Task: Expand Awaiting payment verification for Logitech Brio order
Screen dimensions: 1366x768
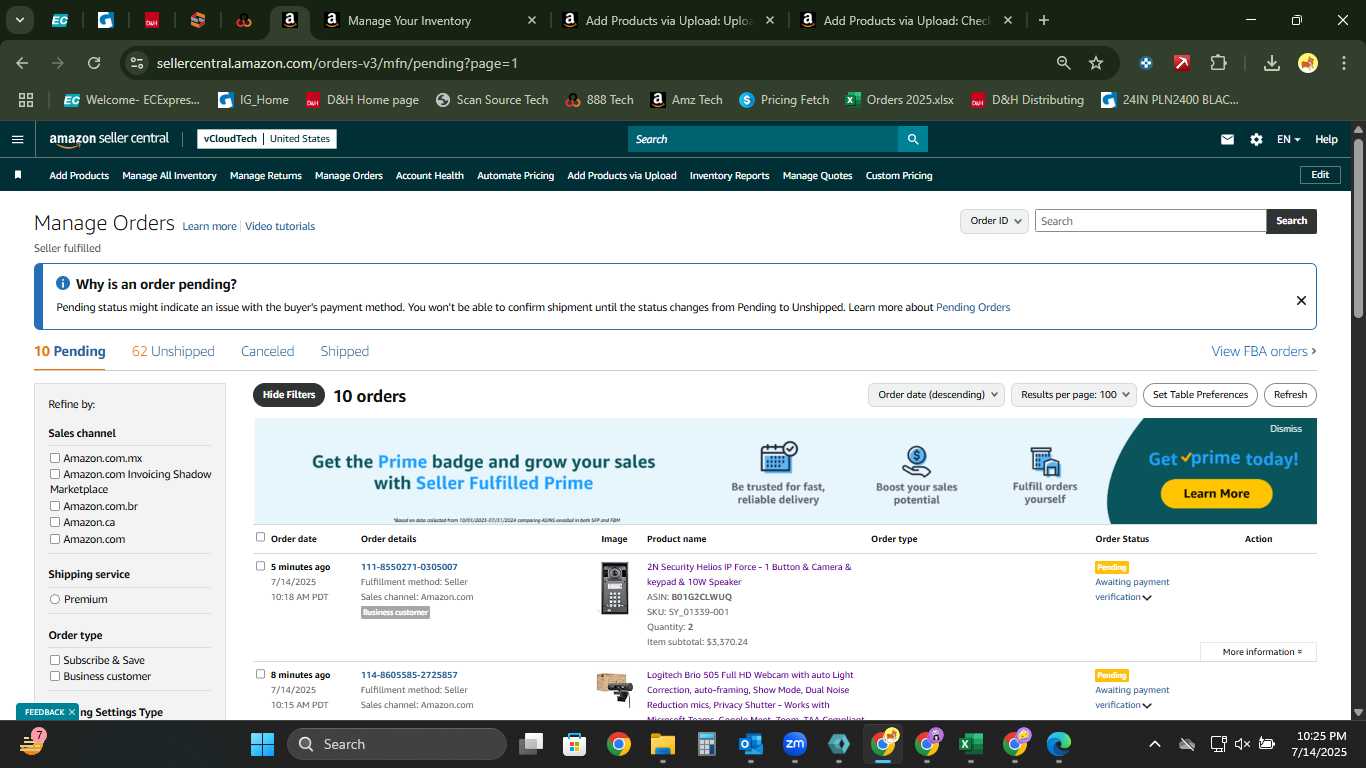Action: [x=1147, y=706]
